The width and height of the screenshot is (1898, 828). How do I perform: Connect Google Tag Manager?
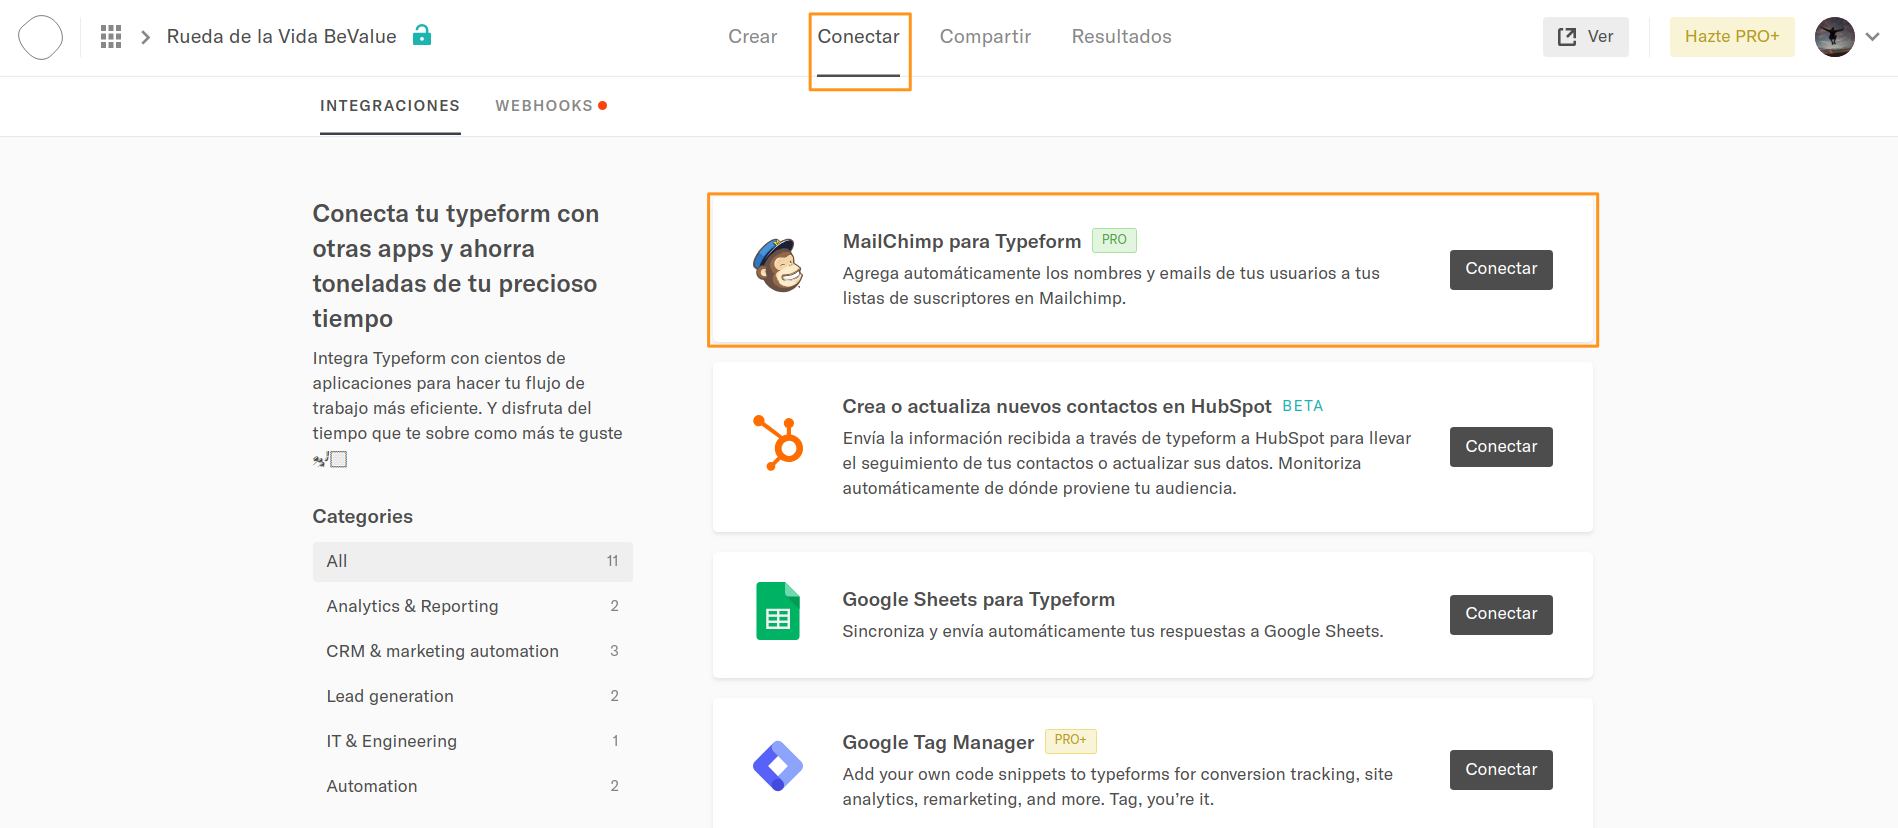coord(1501,770)
